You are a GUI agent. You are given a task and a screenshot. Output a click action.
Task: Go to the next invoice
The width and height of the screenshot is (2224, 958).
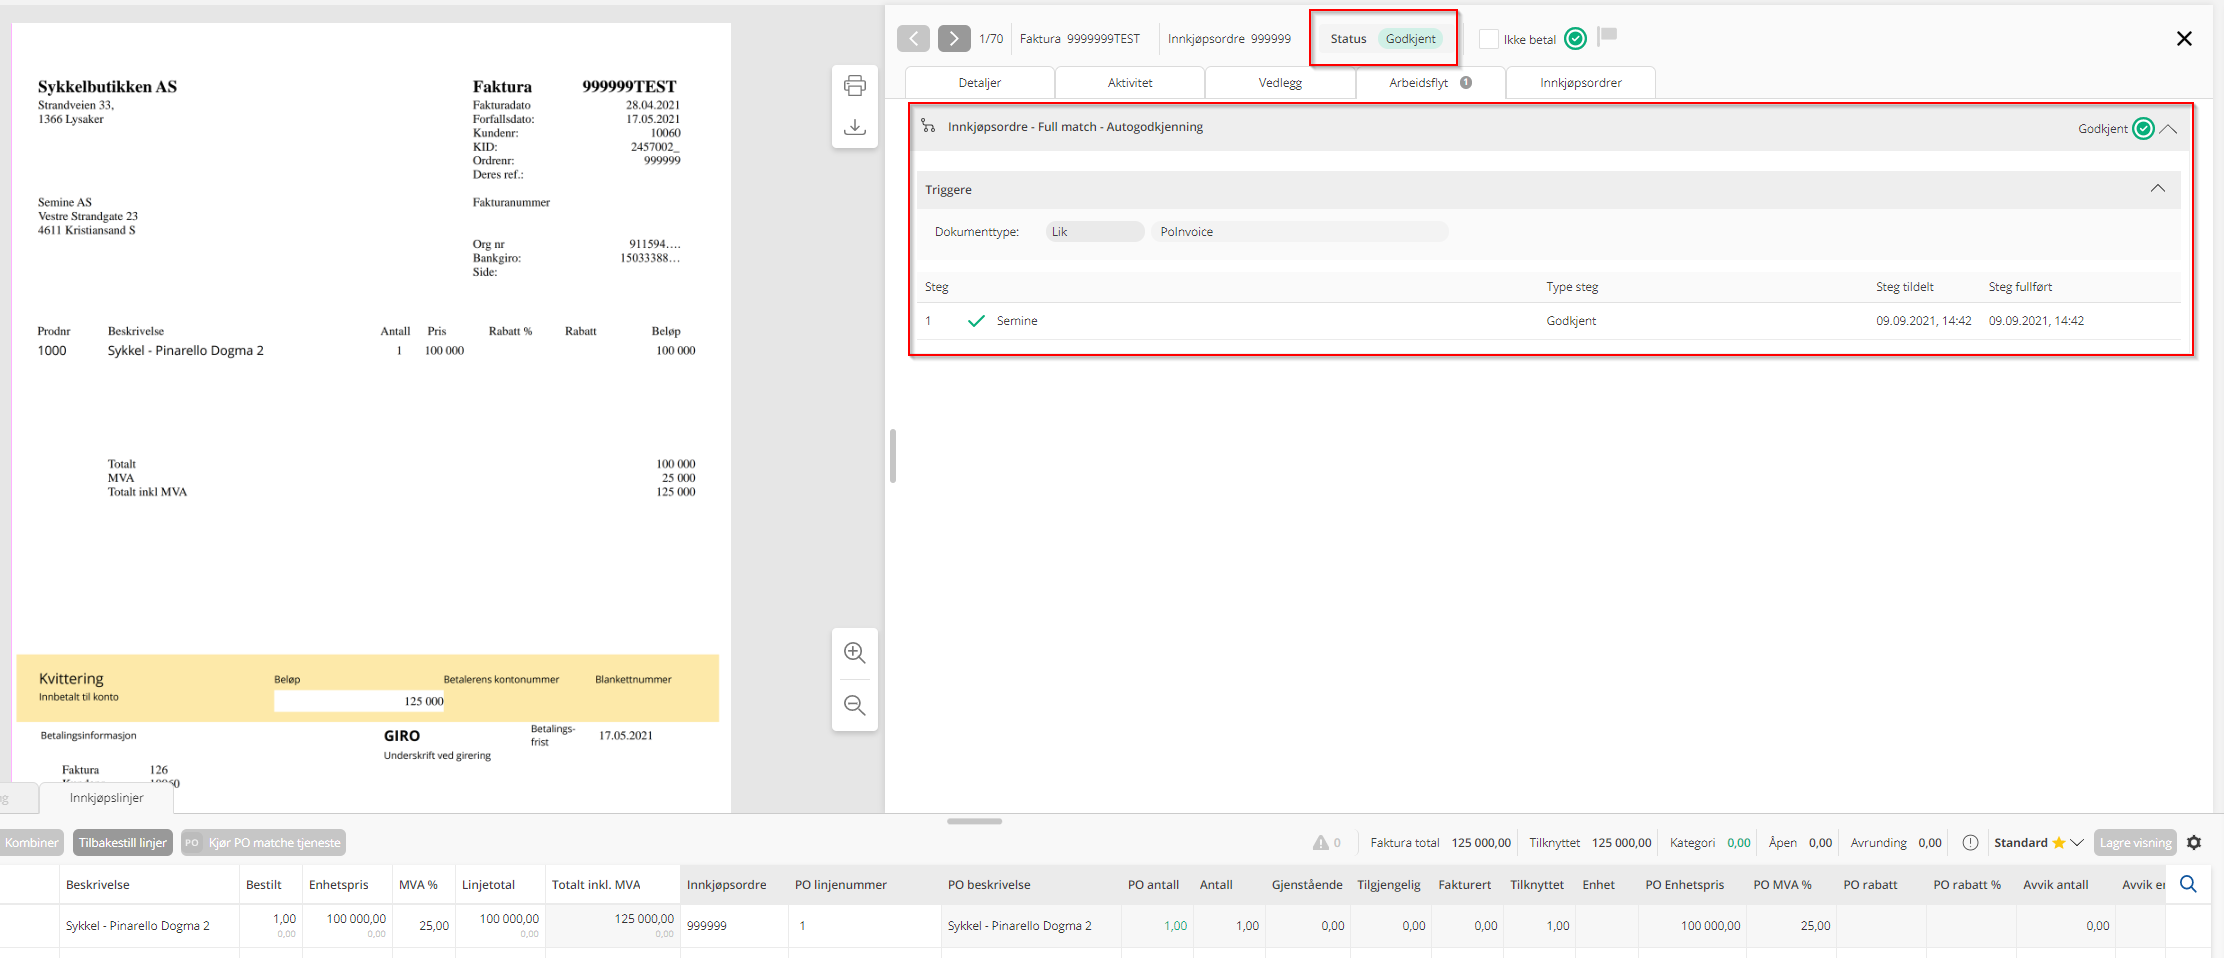pos(953,38)
